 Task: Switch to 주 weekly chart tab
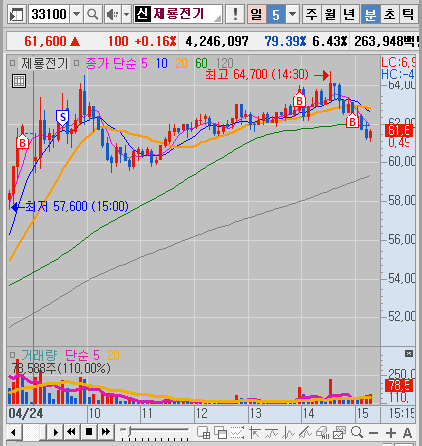tap(312, 14)
